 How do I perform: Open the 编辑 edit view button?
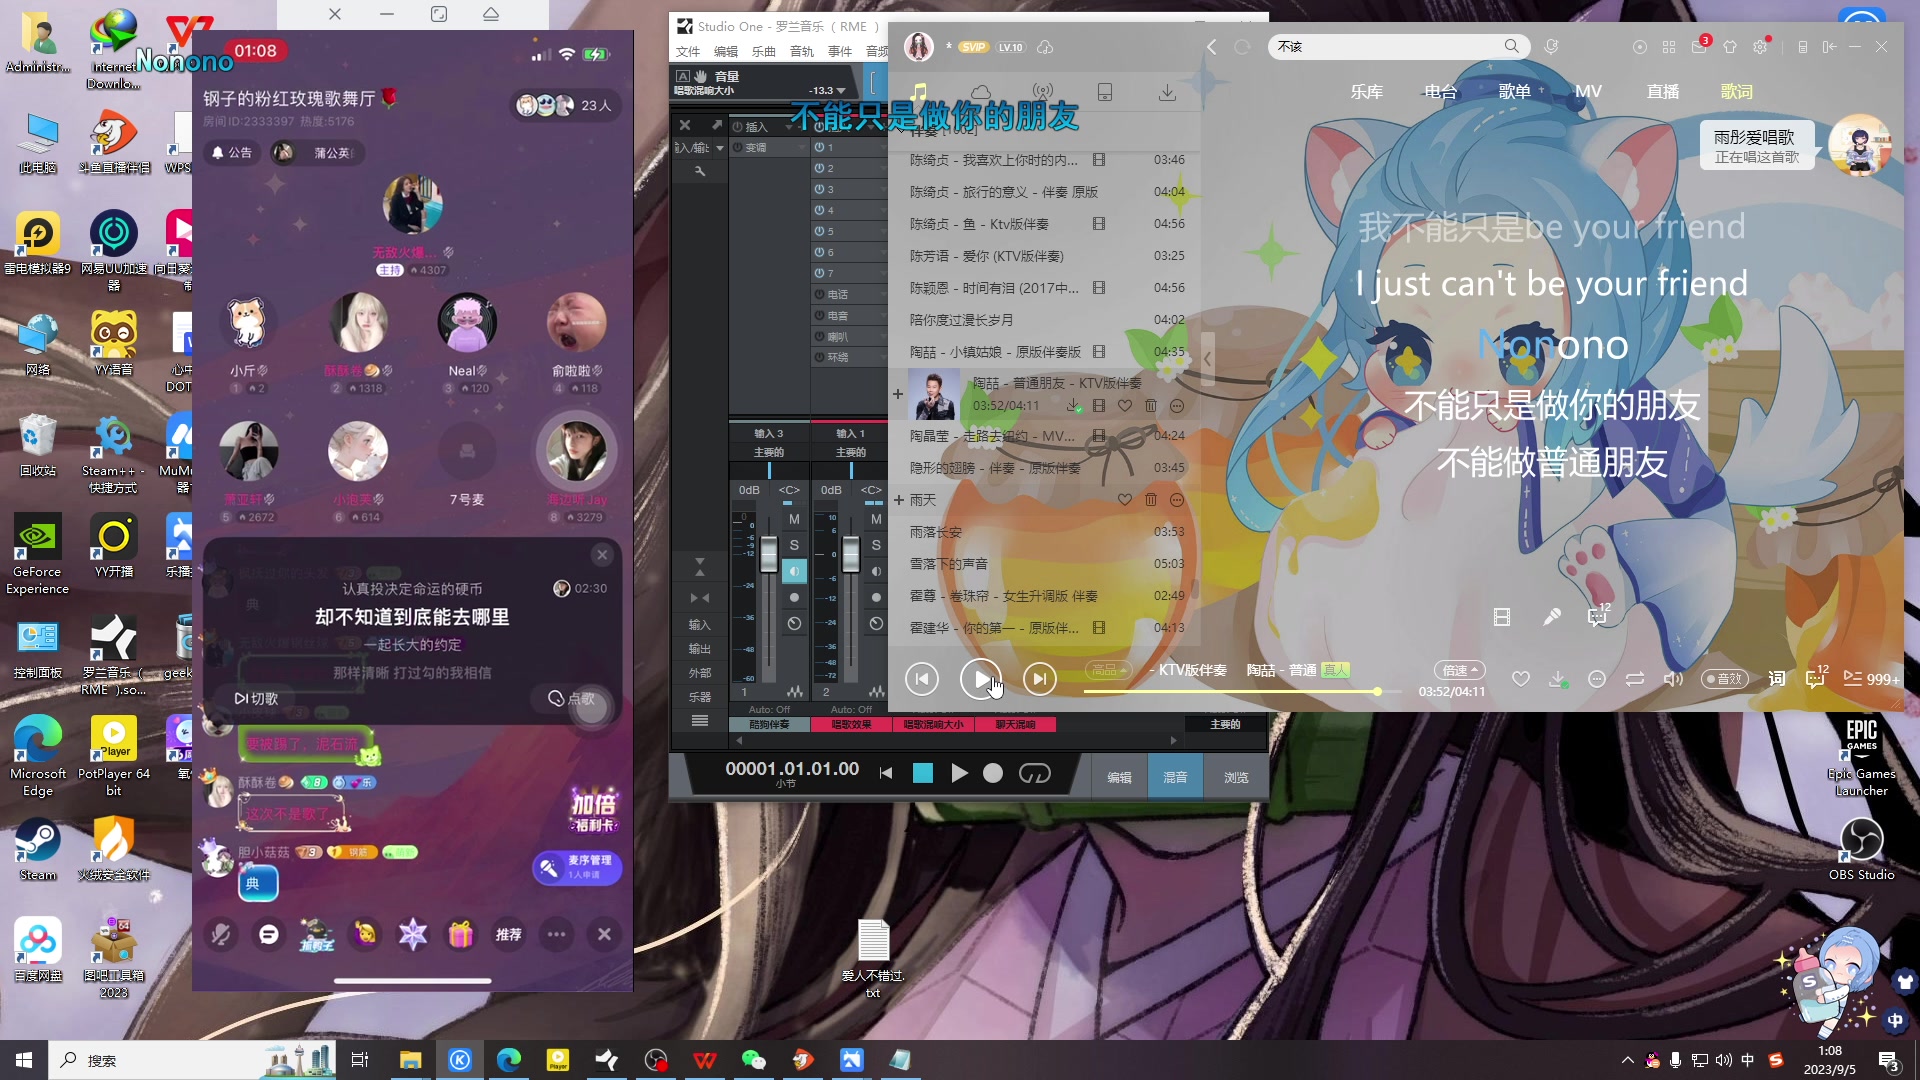point(1119,777)
